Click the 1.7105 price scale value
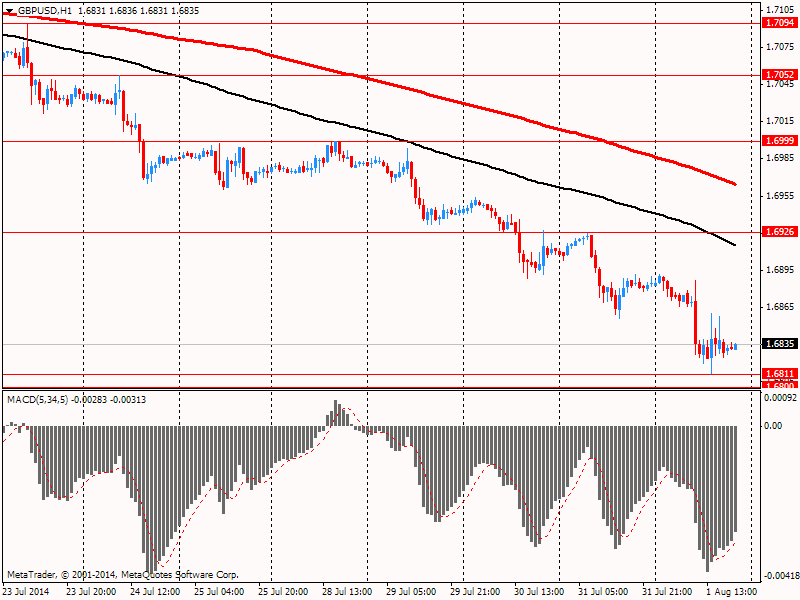Image resolution: width=800 pixels, height=600 pixels. click(x=781, y=10)
